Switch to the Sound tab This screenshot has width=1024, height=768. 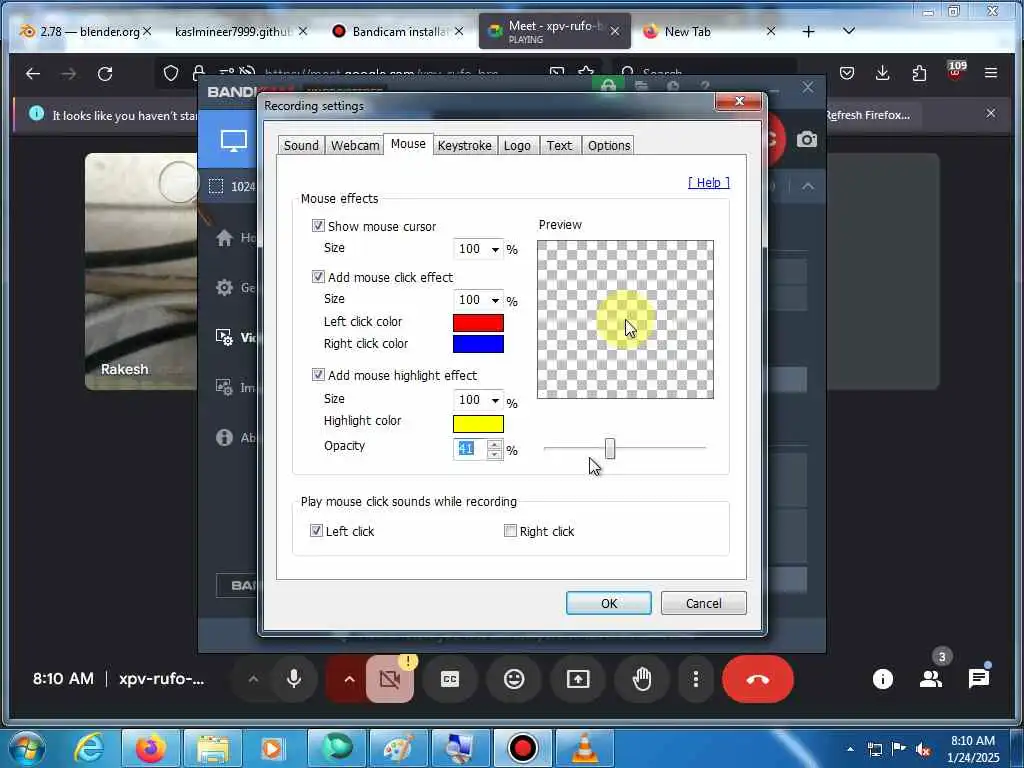click(300, 145)
